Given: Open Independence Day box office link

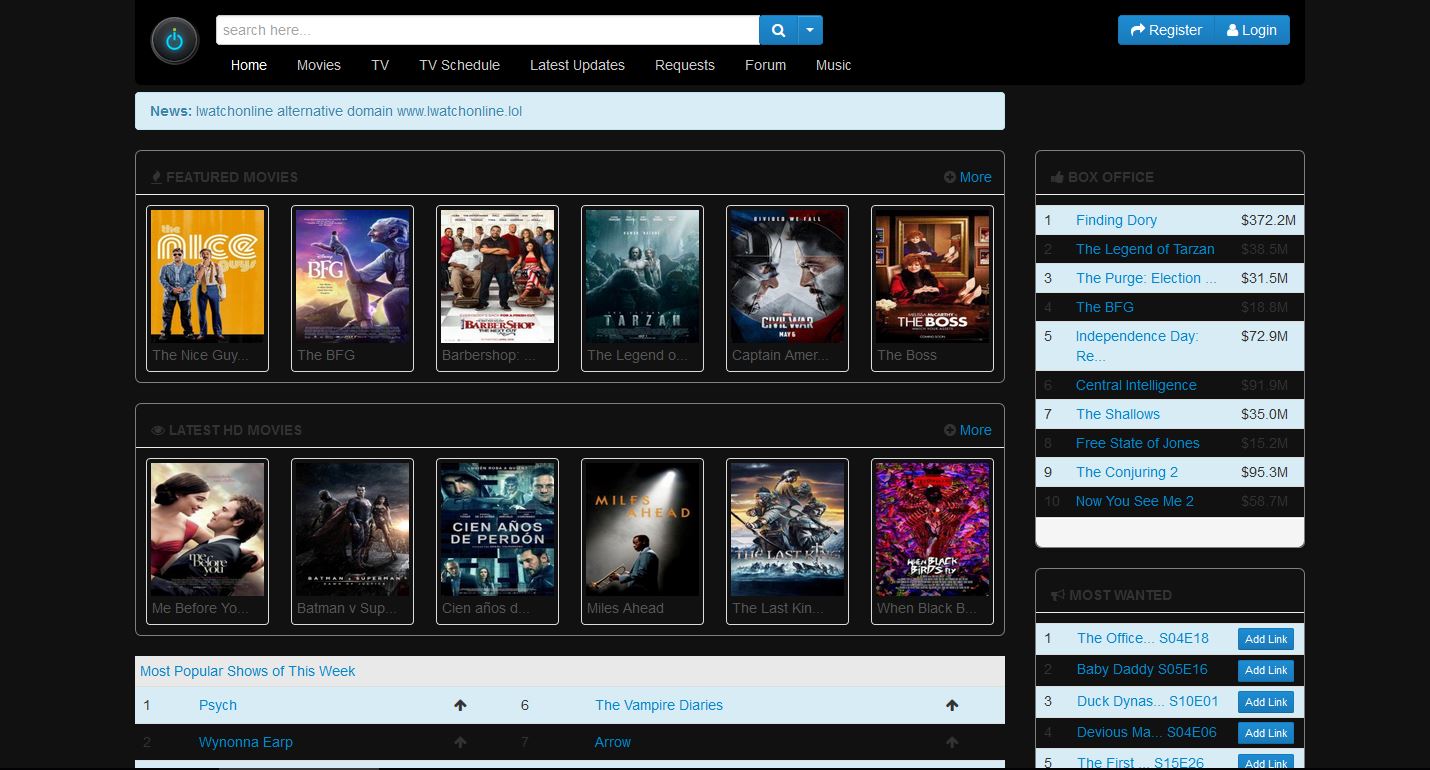Looking at the screenshot, I should (1137, 346).
